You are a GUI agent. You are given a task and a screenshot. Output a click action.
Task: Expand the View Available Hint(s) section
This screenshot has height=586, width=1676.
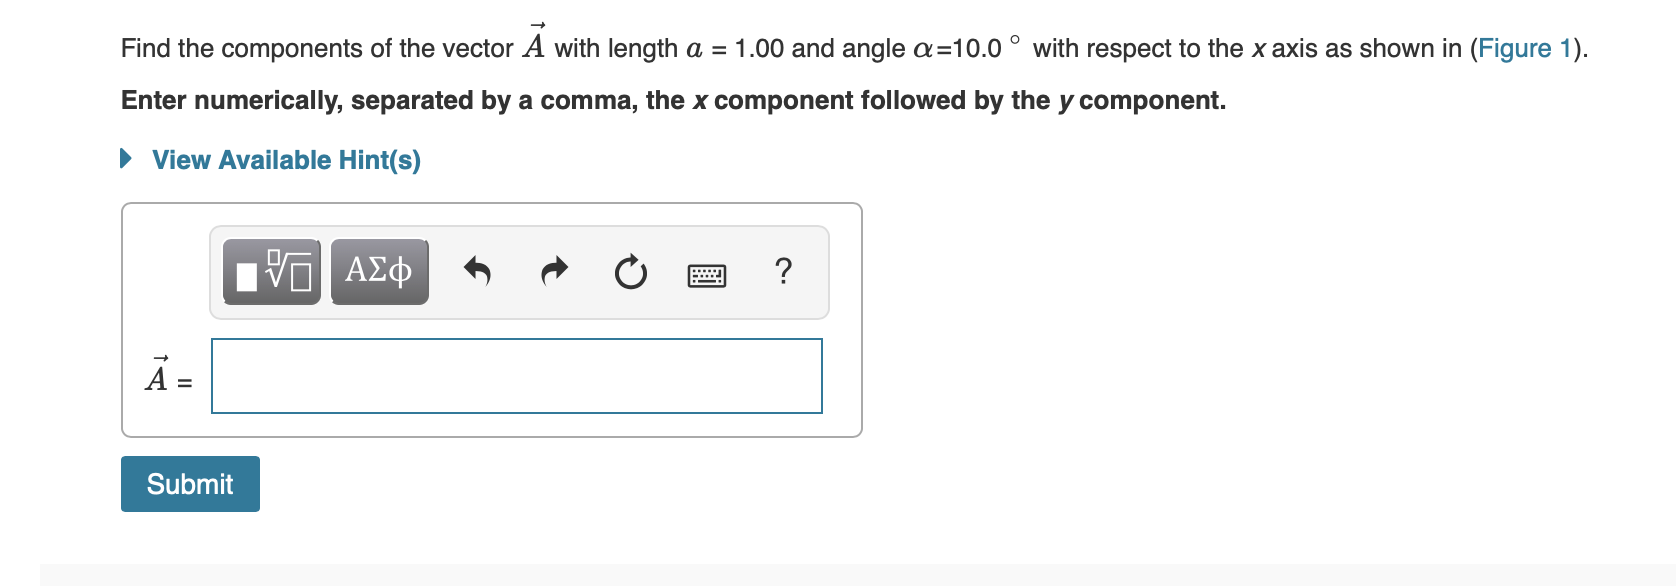click(285, 159)
